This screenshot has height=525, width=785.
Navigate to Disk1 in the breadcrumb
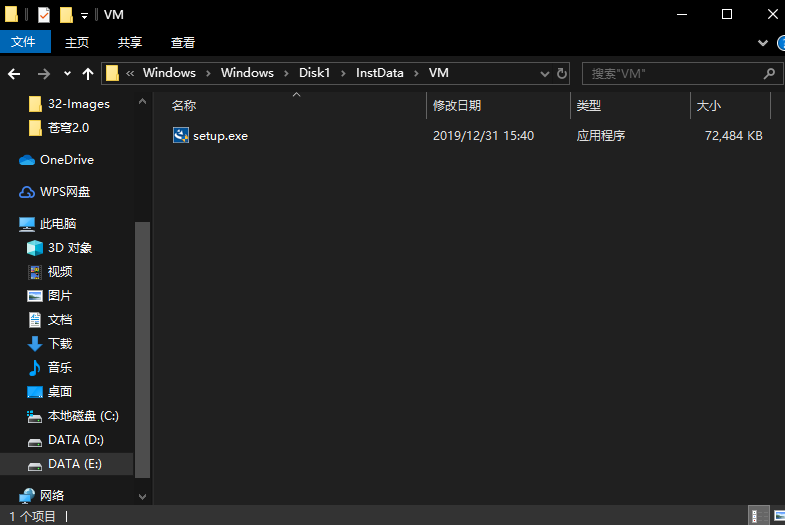click(314, 73)
